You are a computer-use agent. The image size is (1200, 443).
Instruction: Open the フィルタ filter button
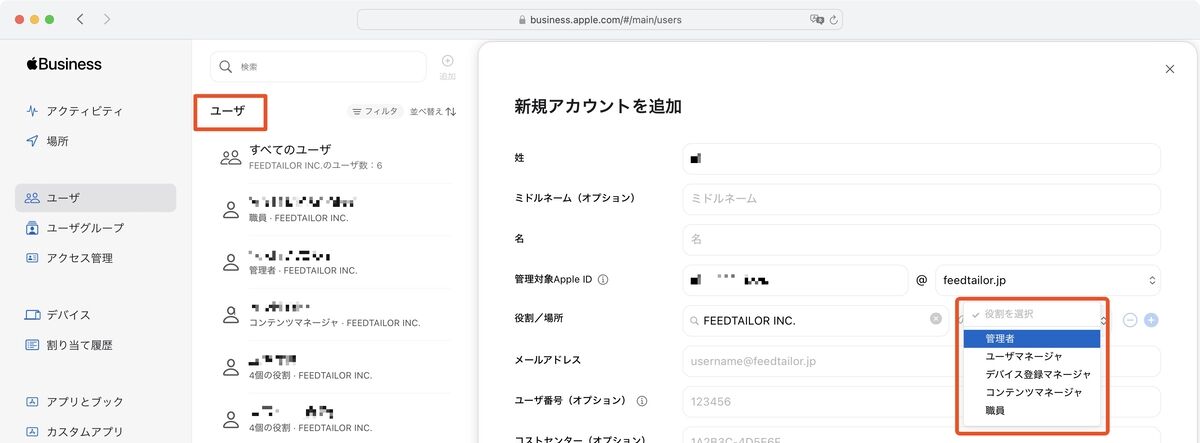tap(374, 111)
